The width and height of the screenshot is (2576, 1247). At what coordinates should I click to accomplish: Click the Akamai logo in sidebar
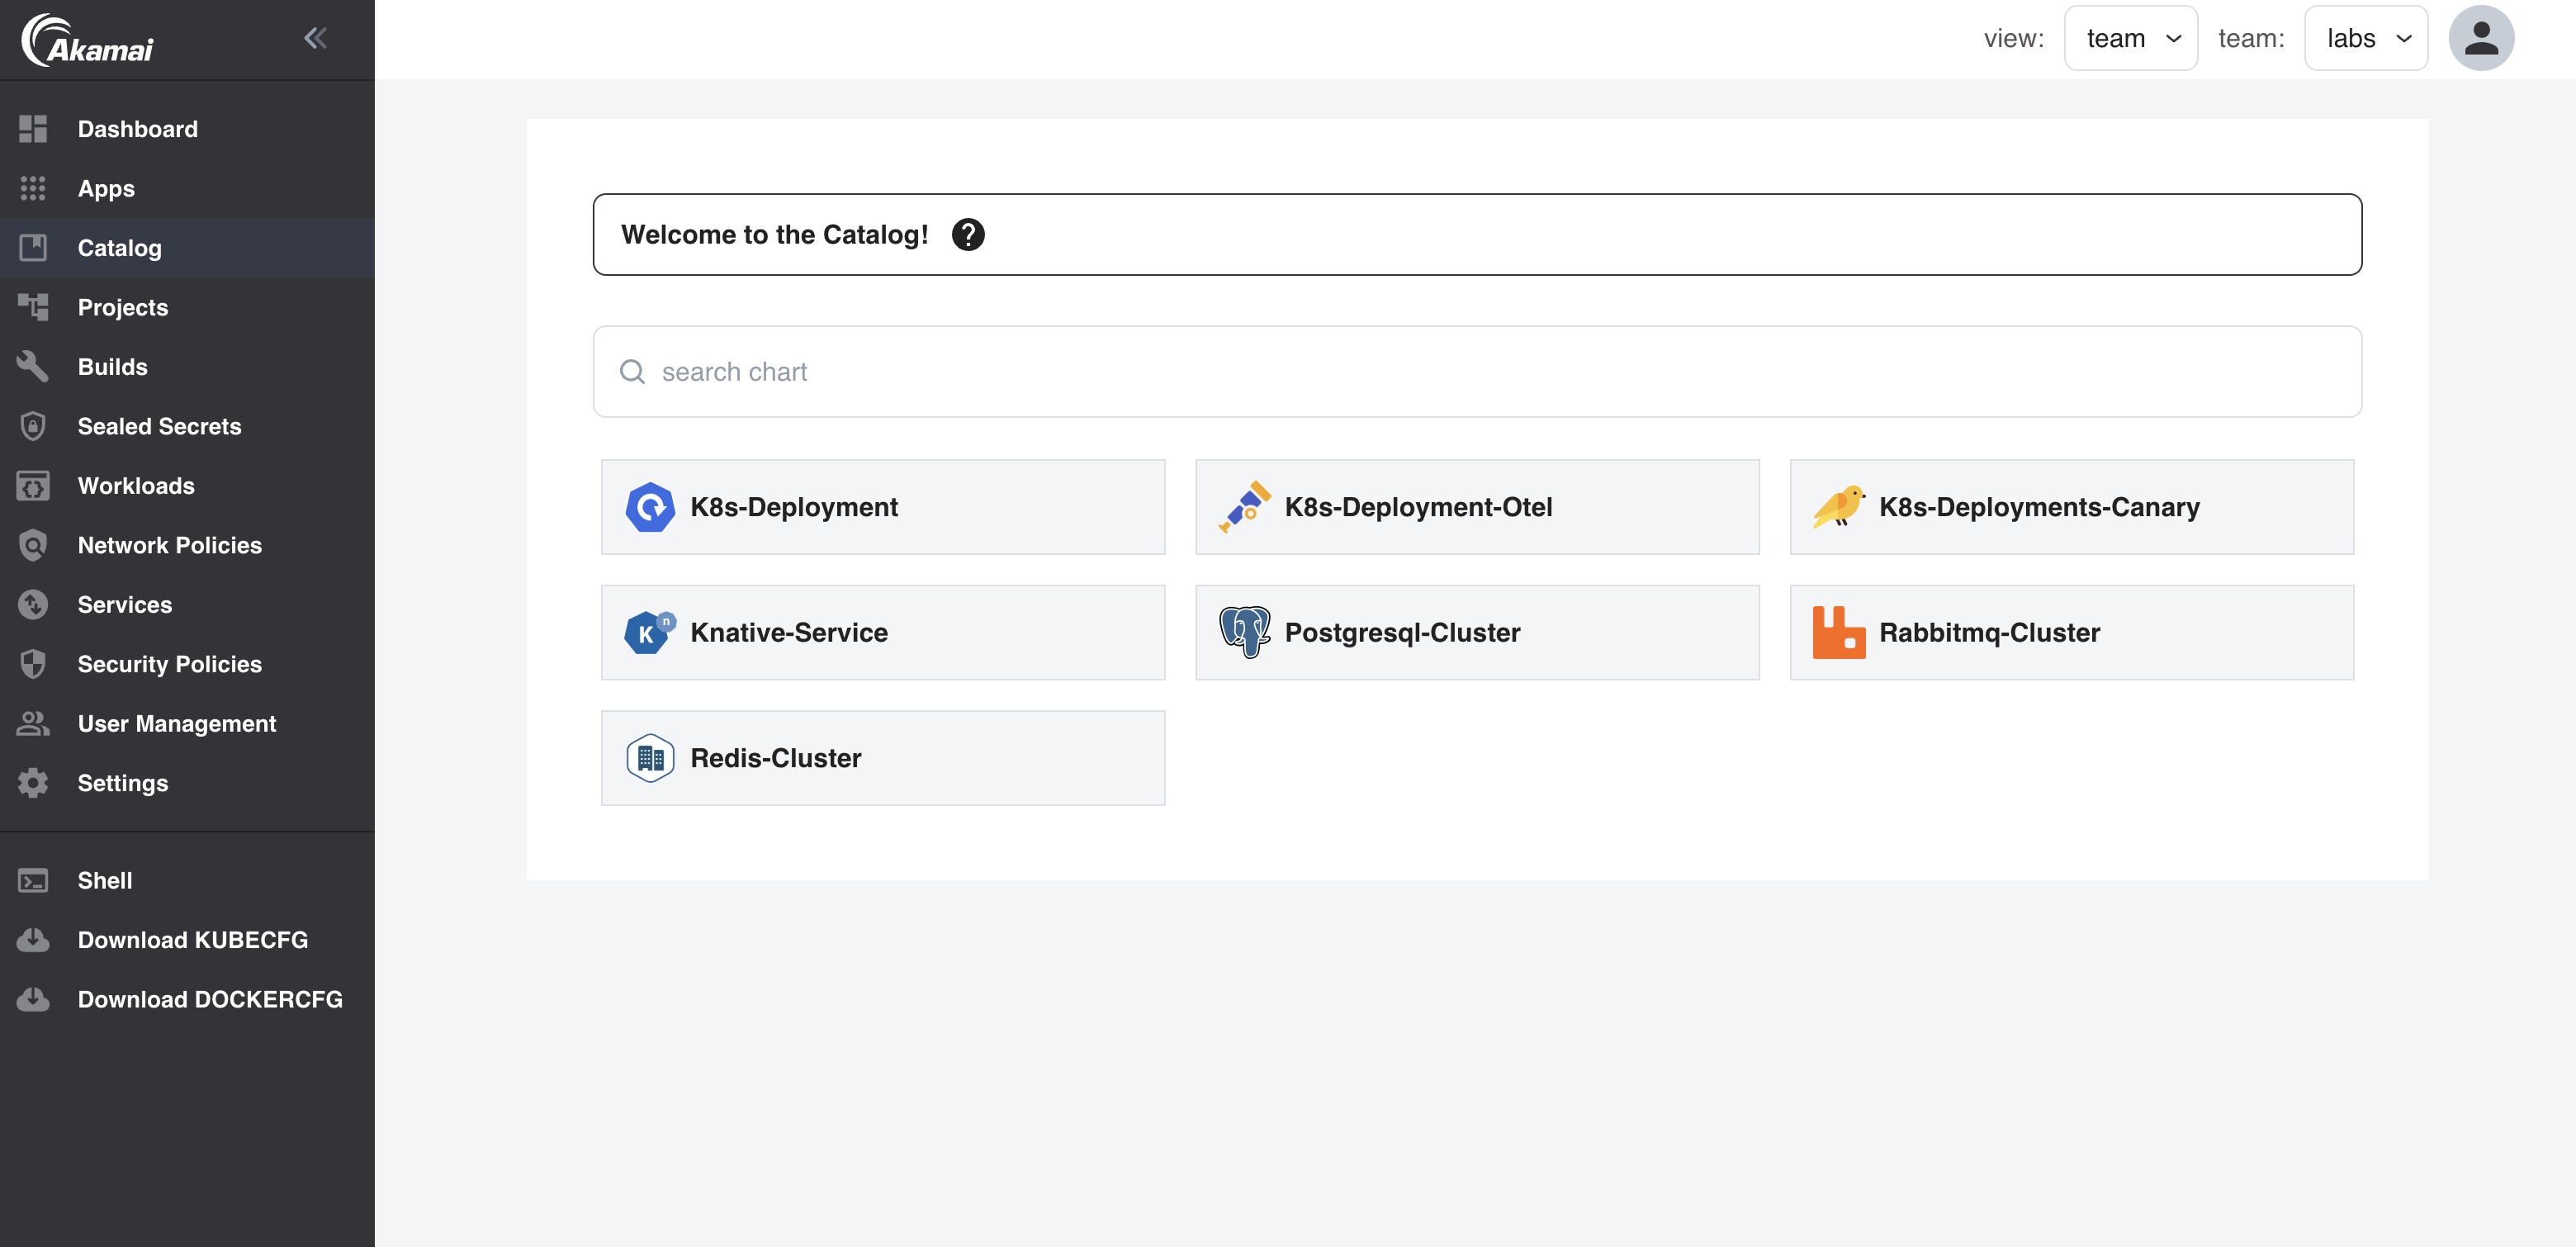tap(90, 38)
